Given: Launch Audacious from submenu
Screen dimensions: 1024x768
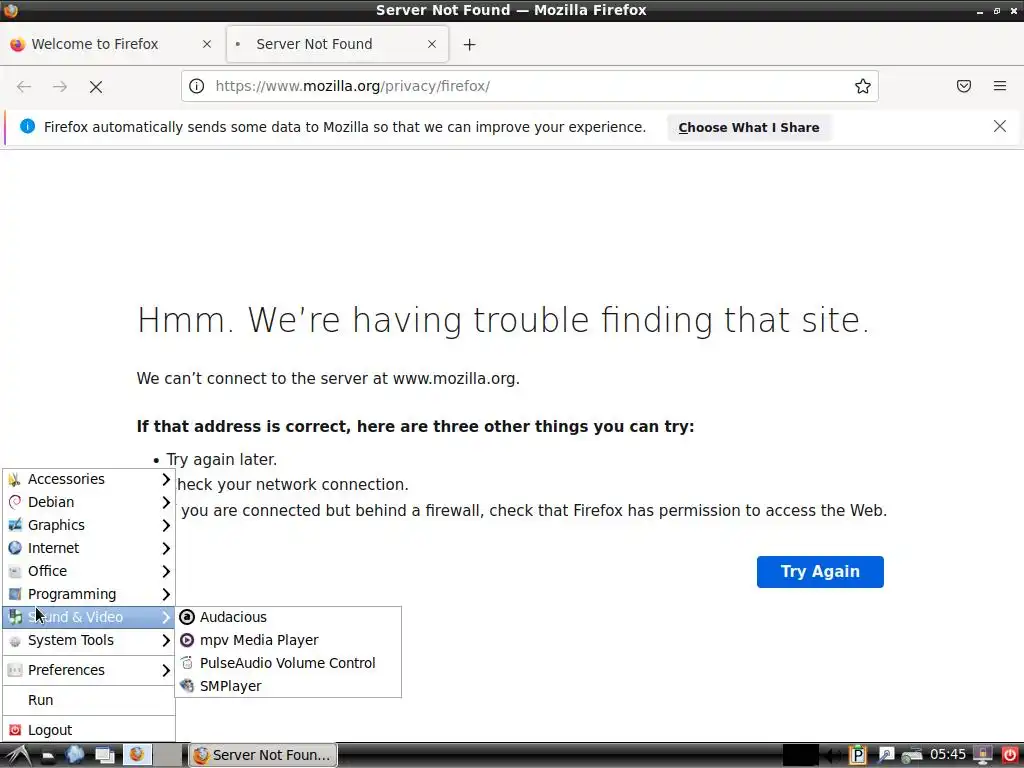Looking at the screenshot, I should point(288,617).
